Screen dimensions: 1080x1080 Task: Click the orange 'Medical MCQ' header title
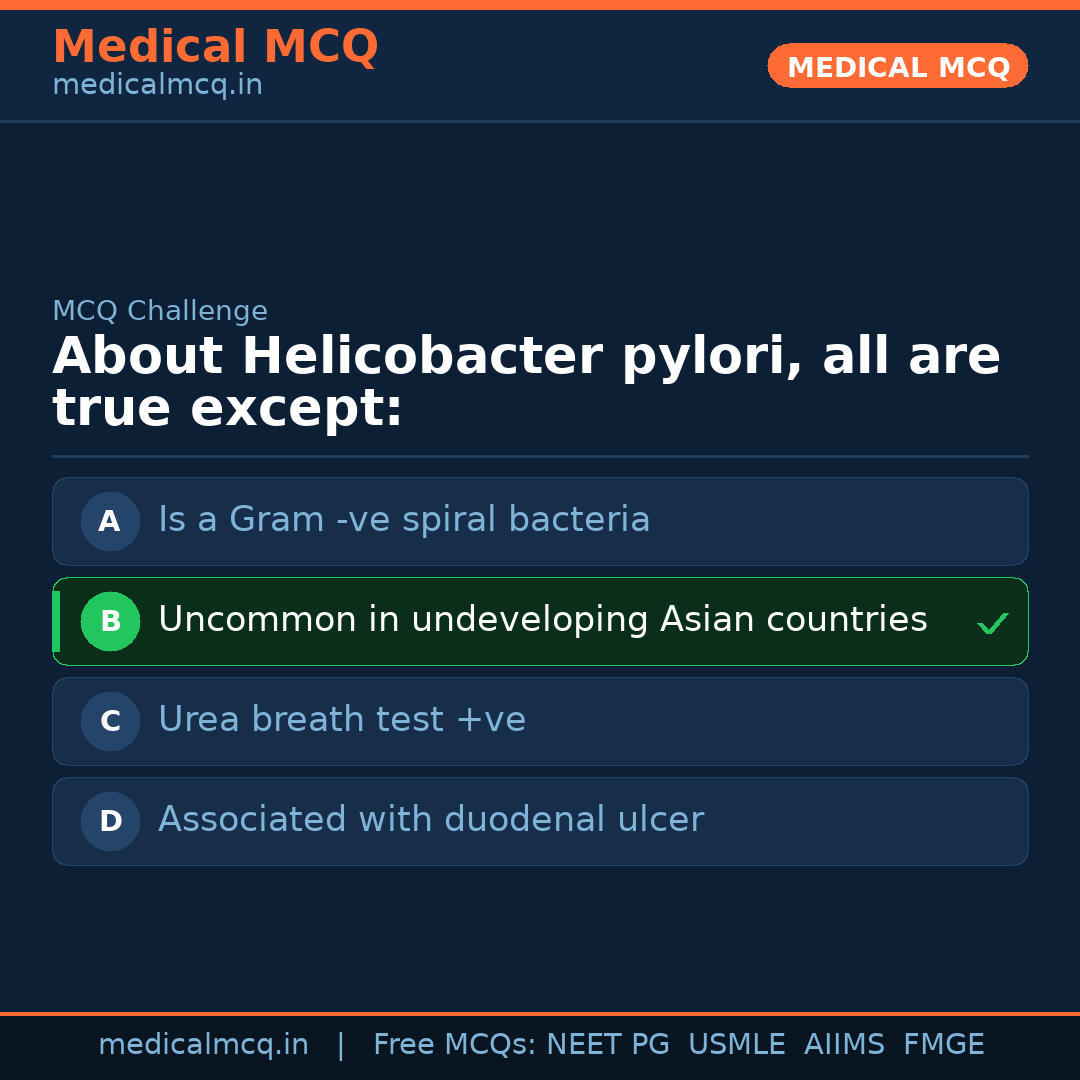(x=215, y=47)
